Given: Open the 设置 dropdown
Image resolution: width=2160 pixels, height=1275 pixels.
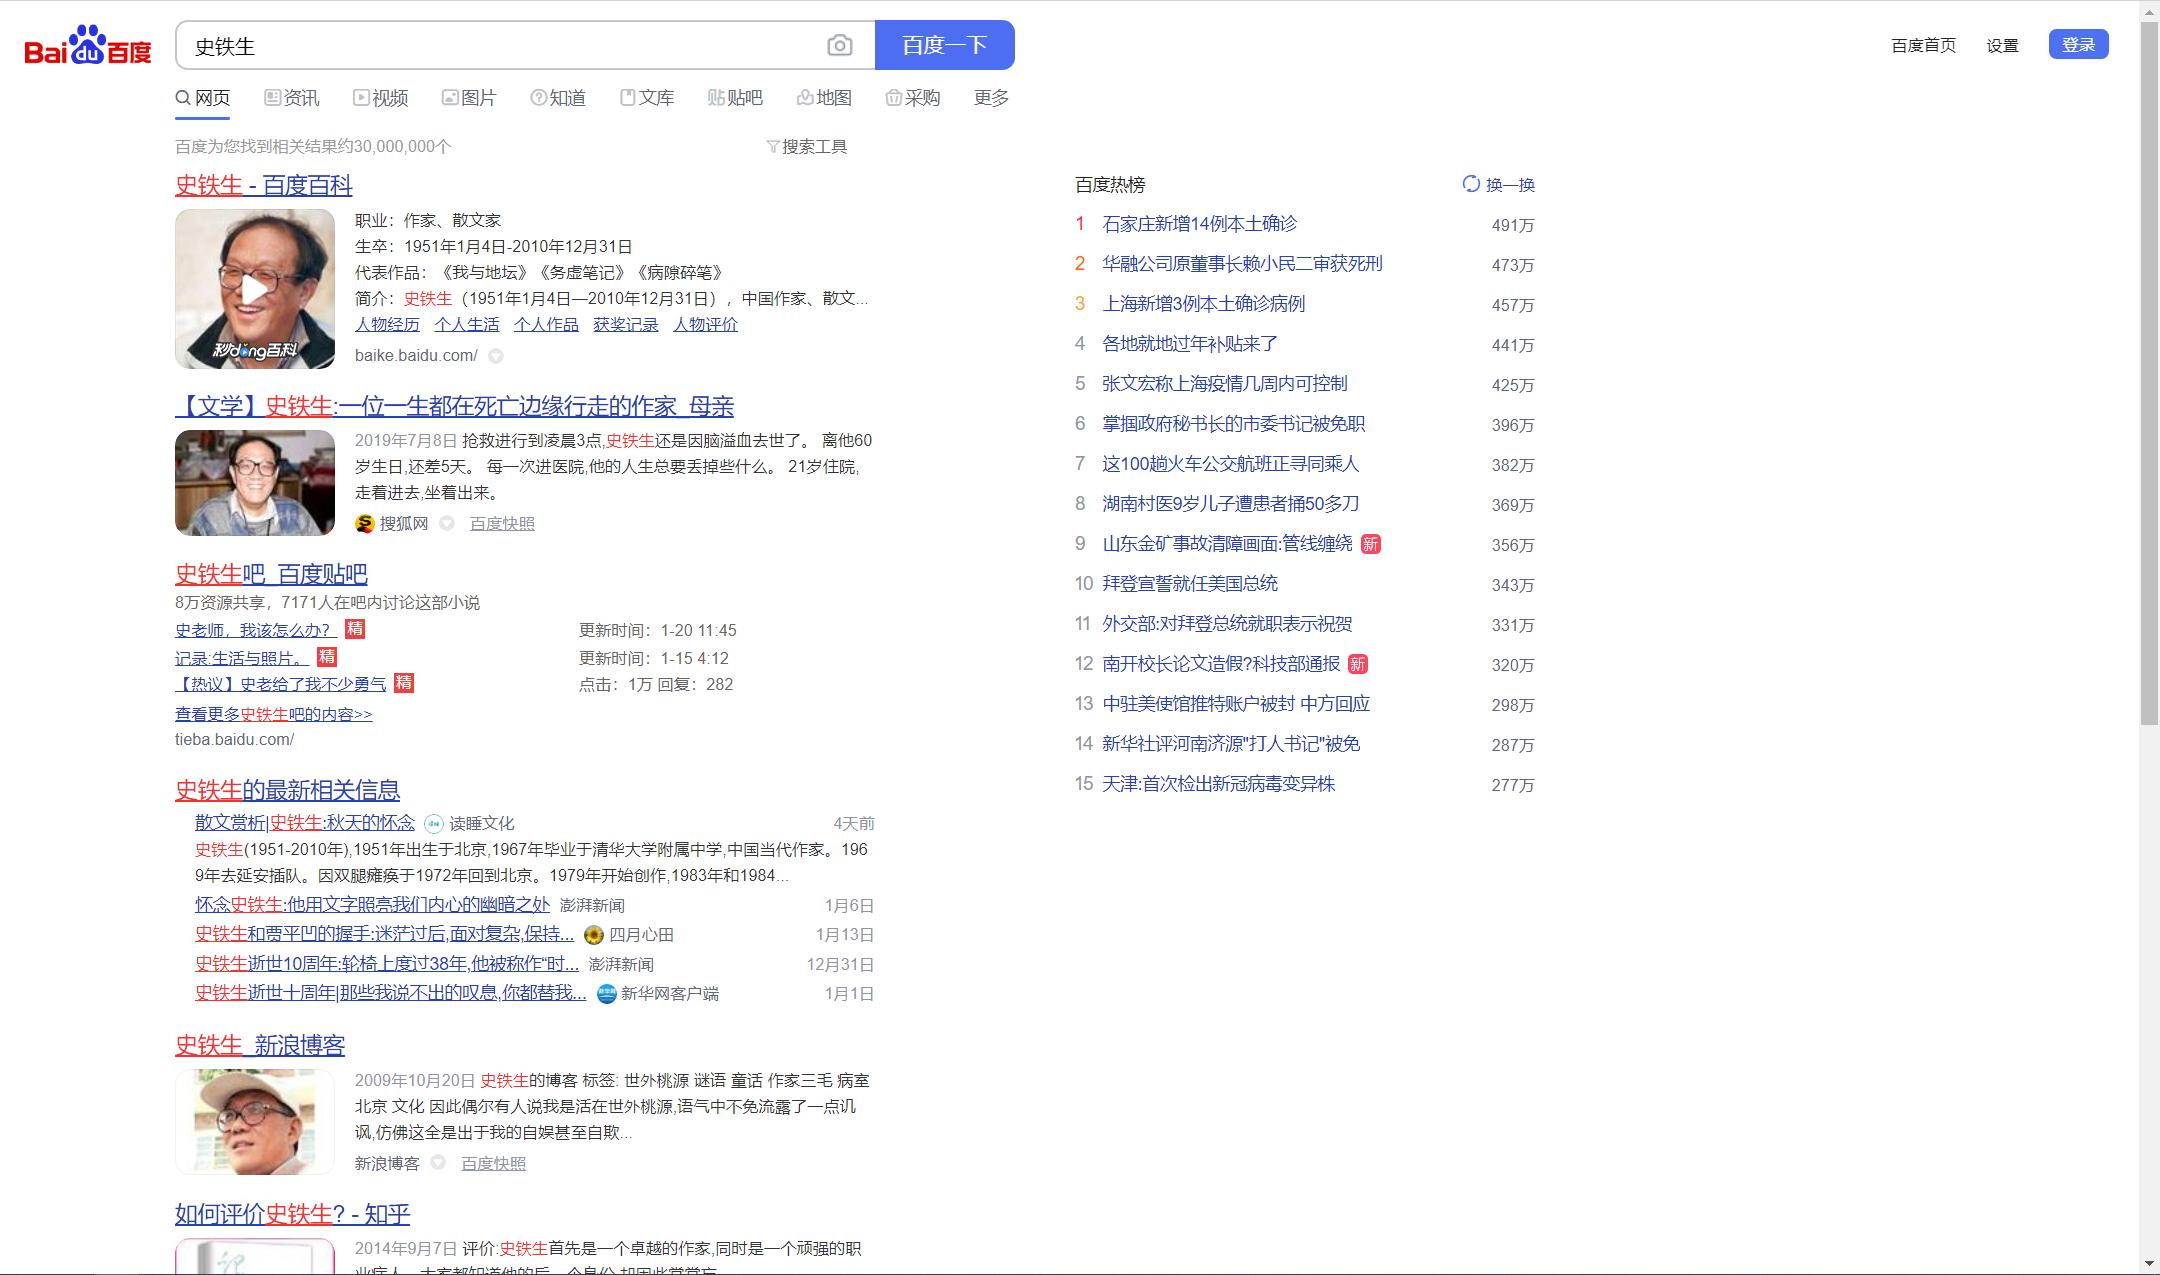Looking at the screenshot, I should (2003, 45).
